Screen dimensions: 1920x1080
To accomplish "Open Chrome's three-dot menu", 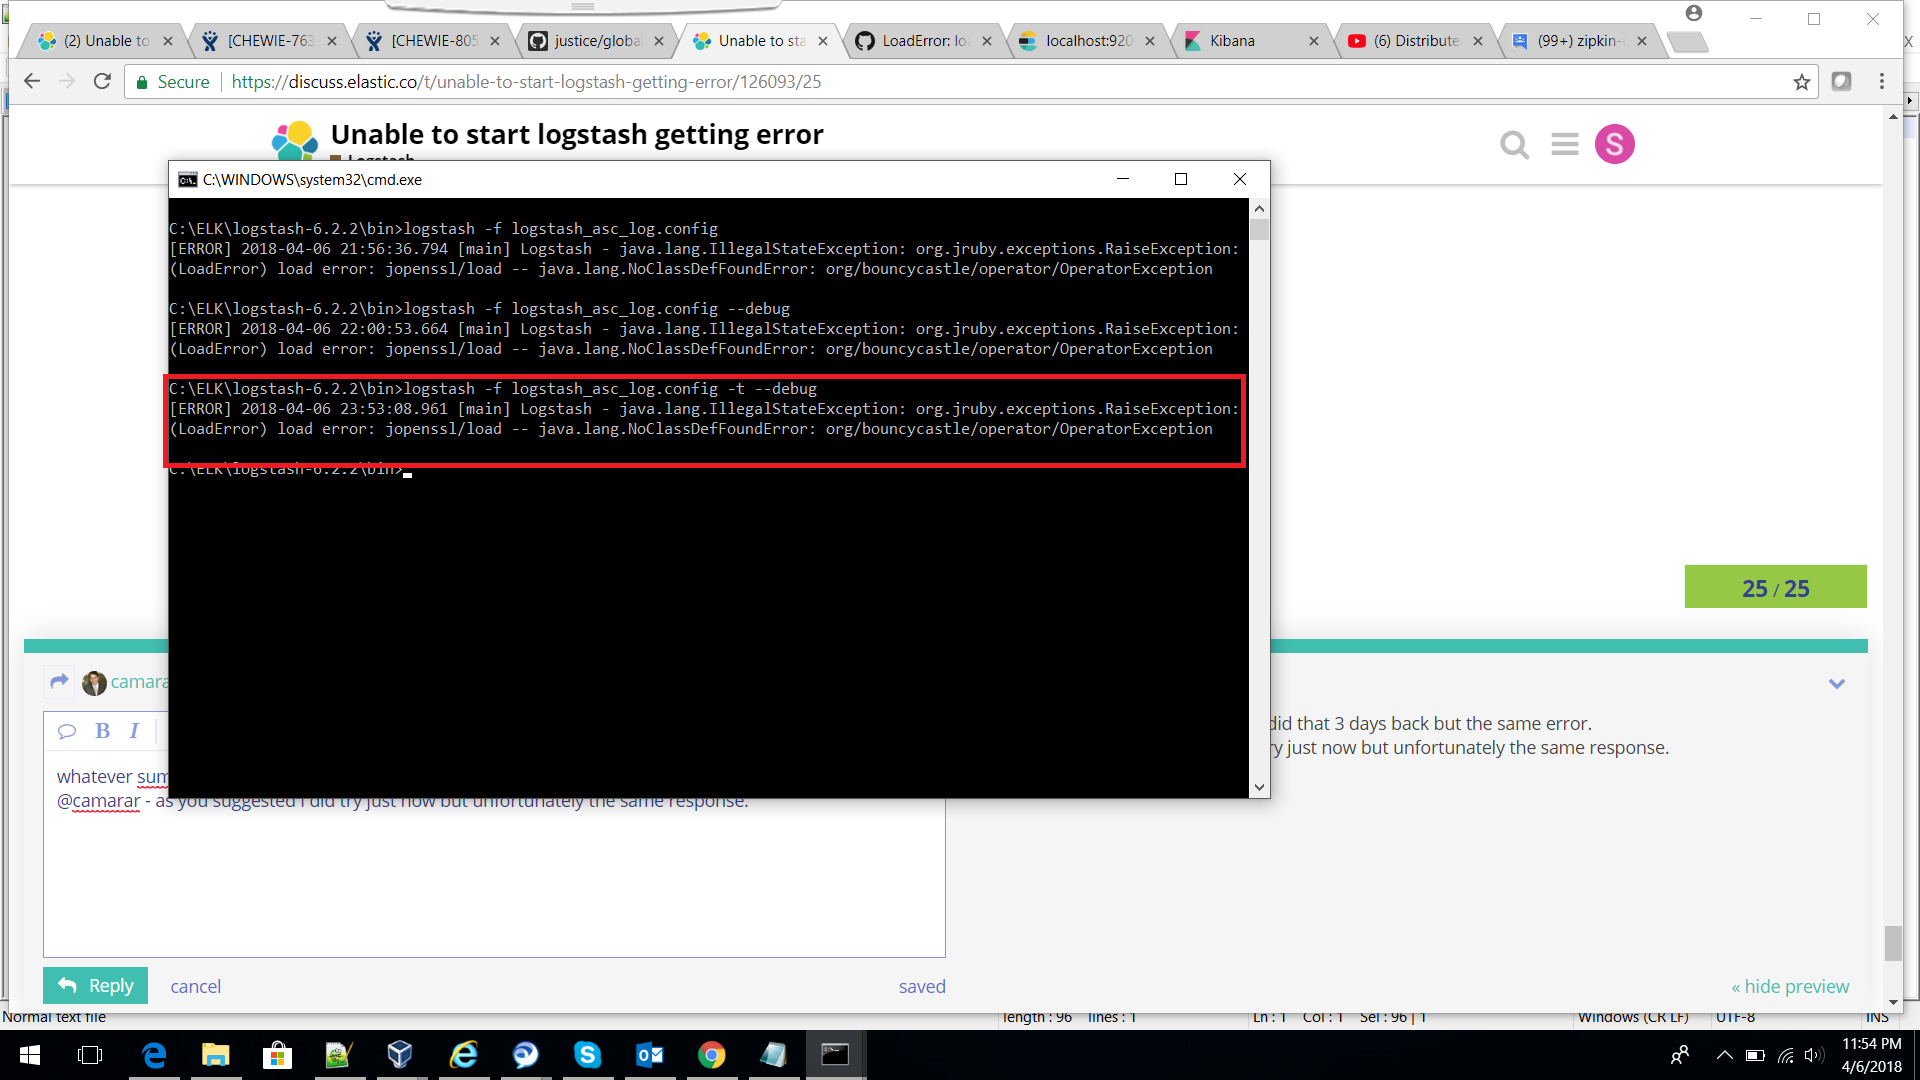I will [1881, 82].
